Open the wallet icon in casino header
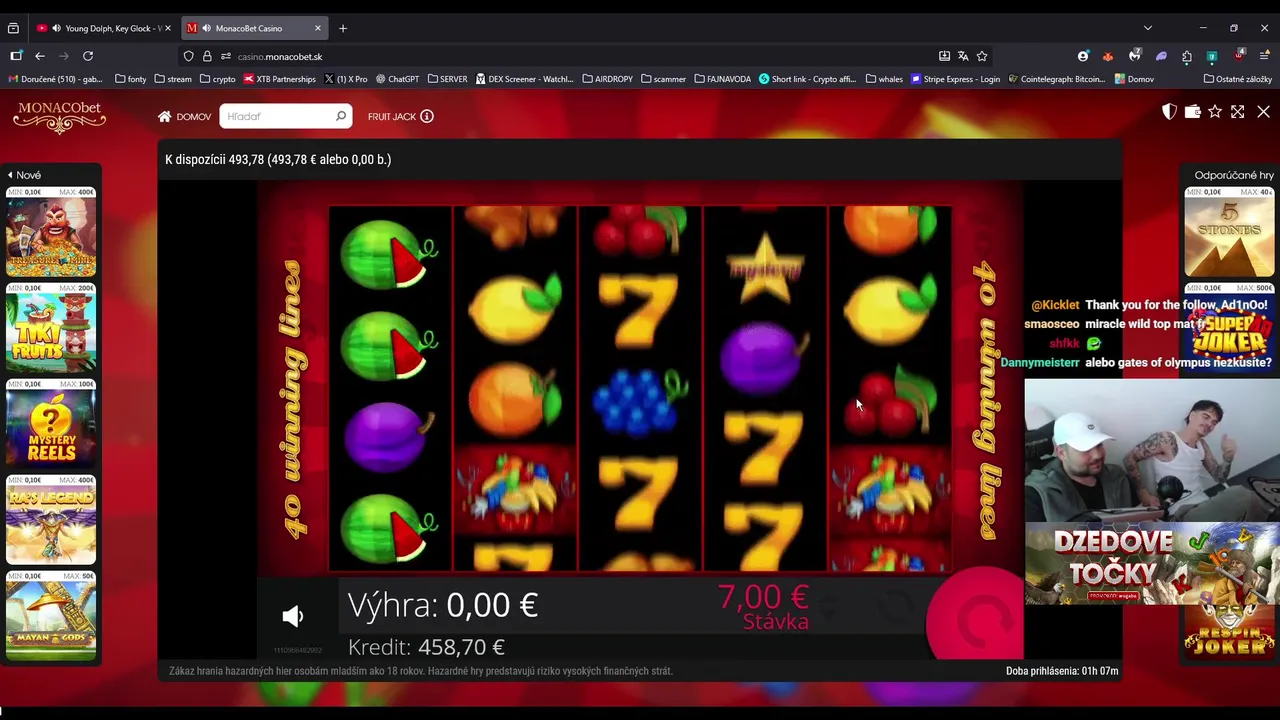The height and width of the screenshot is (720, 1280). tap(1192, 112)
